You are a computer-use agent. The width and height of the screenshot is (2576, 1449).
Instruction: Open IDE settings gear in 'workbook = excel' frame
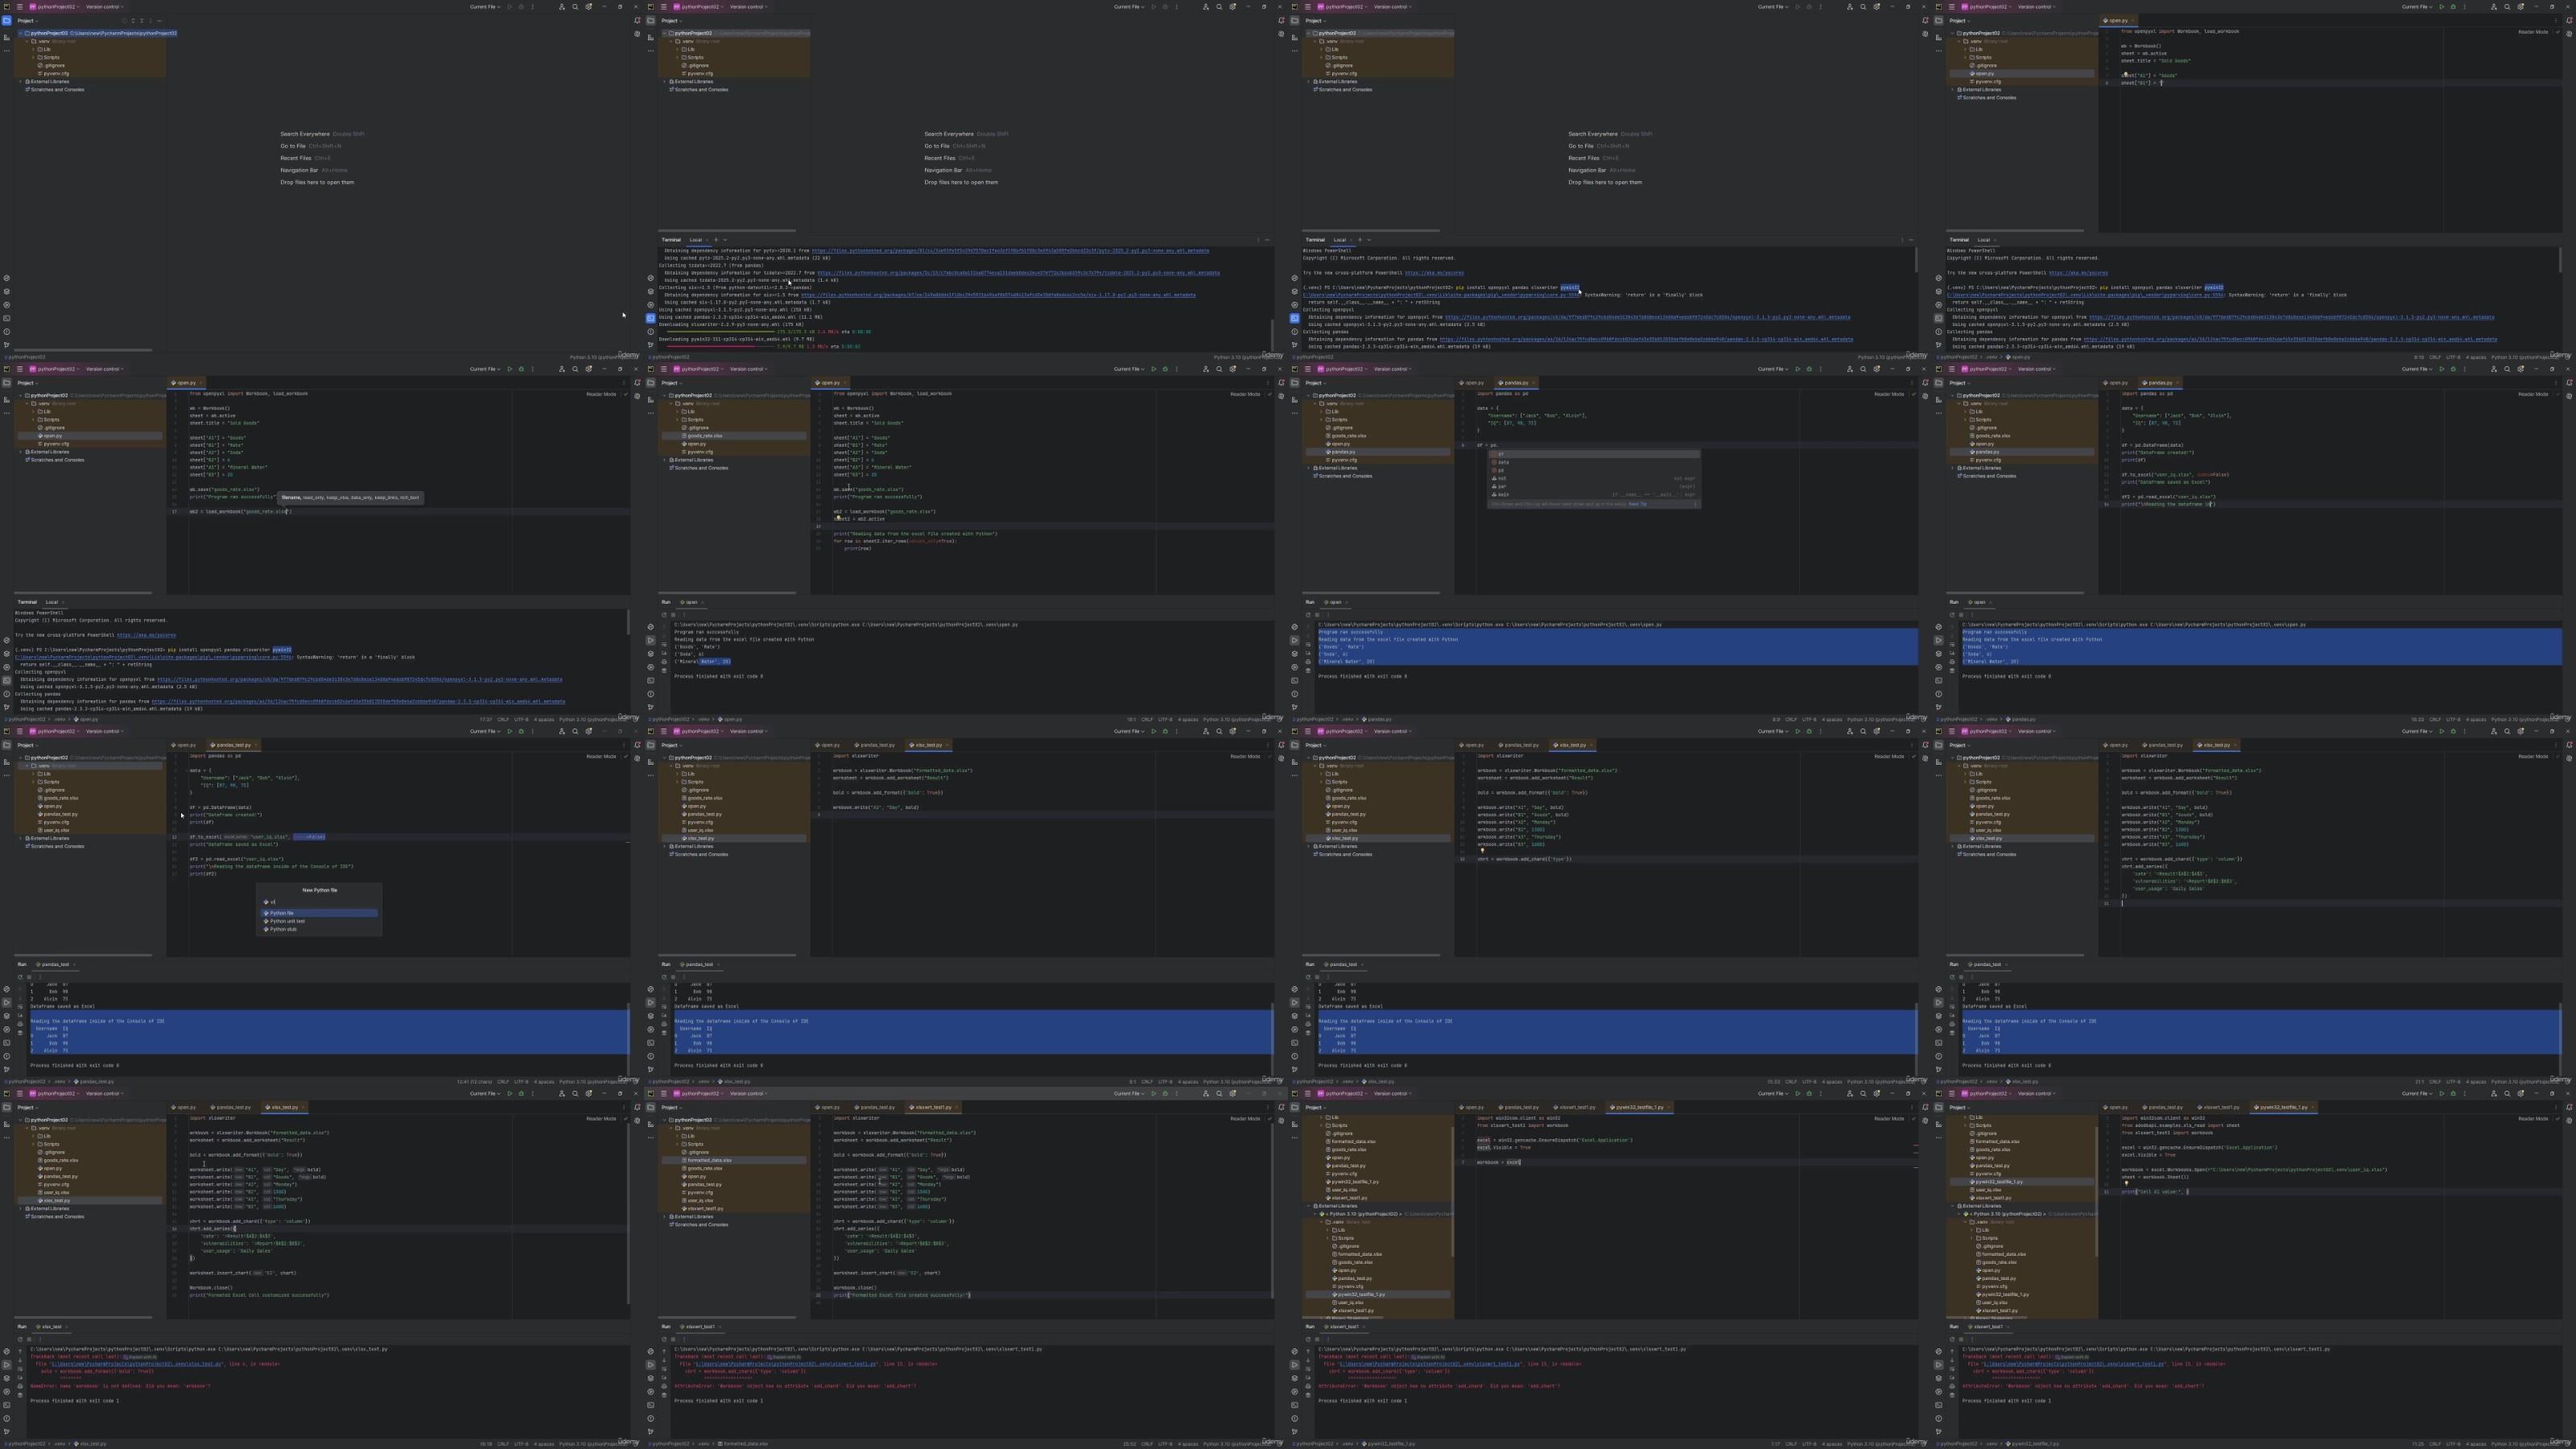pyautogui.click(x=1877, y=1094)
